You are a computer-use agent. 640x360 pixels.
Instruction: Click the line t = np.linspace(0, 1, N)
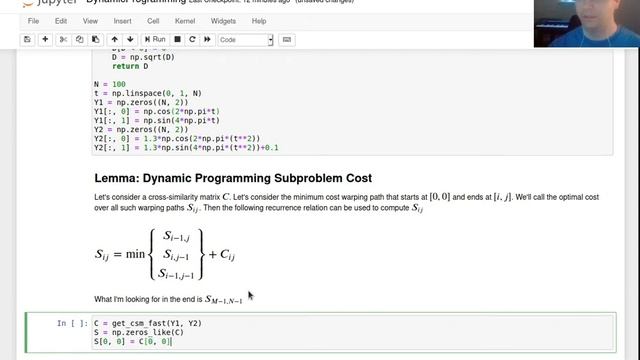coord(148,93)
